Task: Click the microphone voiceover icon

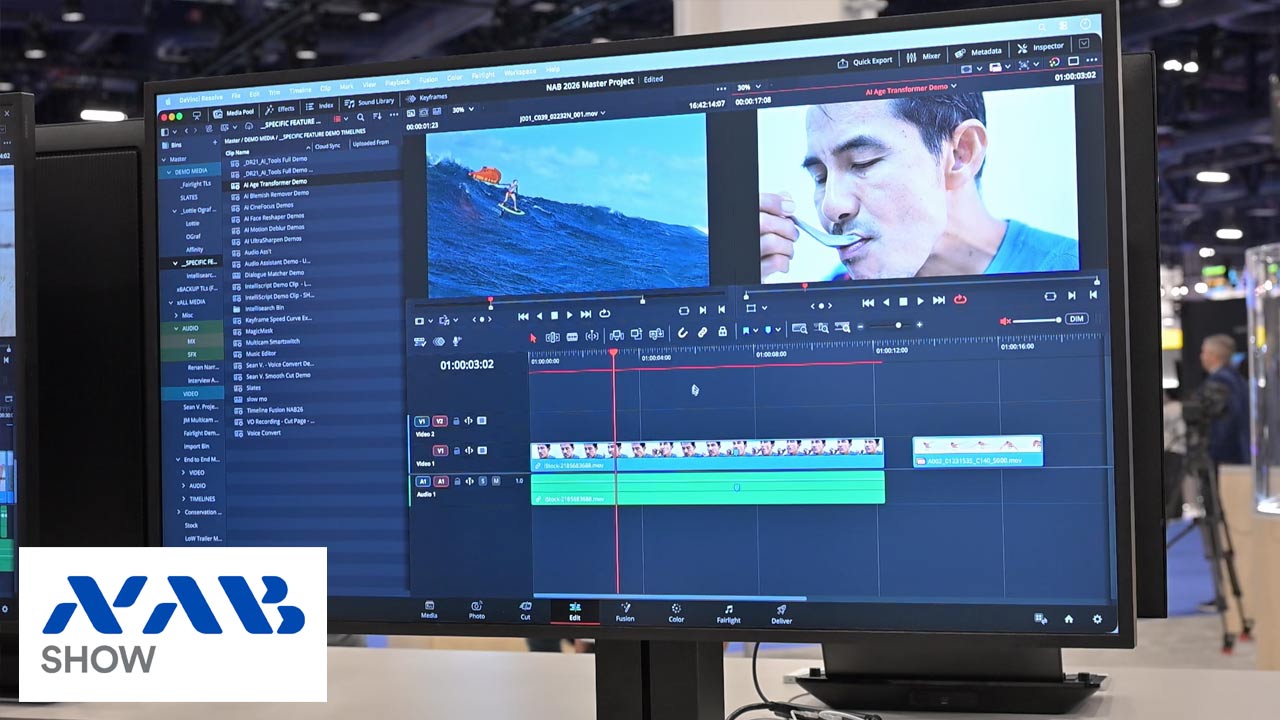Action: click(457, 341)
